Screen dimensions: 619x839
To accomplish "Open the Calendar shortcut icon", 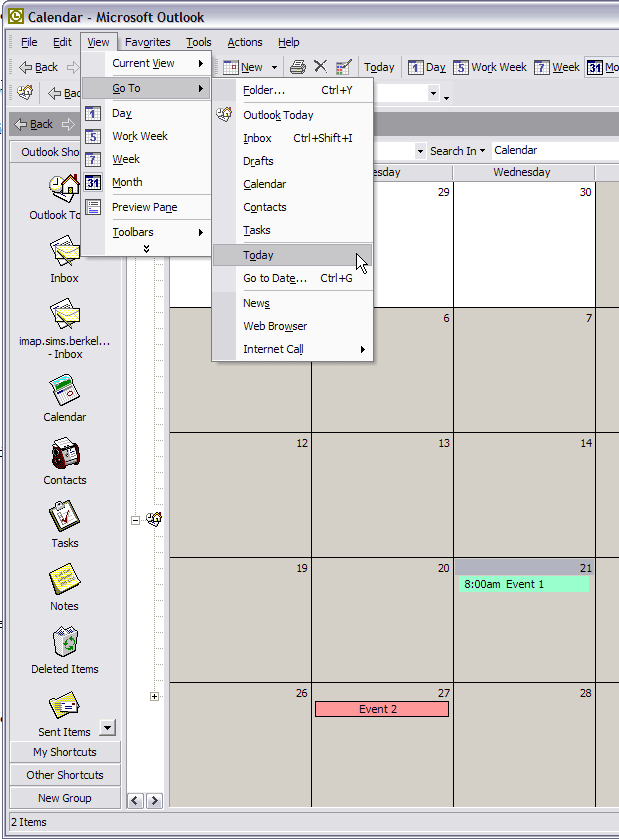I will [64, 390].
